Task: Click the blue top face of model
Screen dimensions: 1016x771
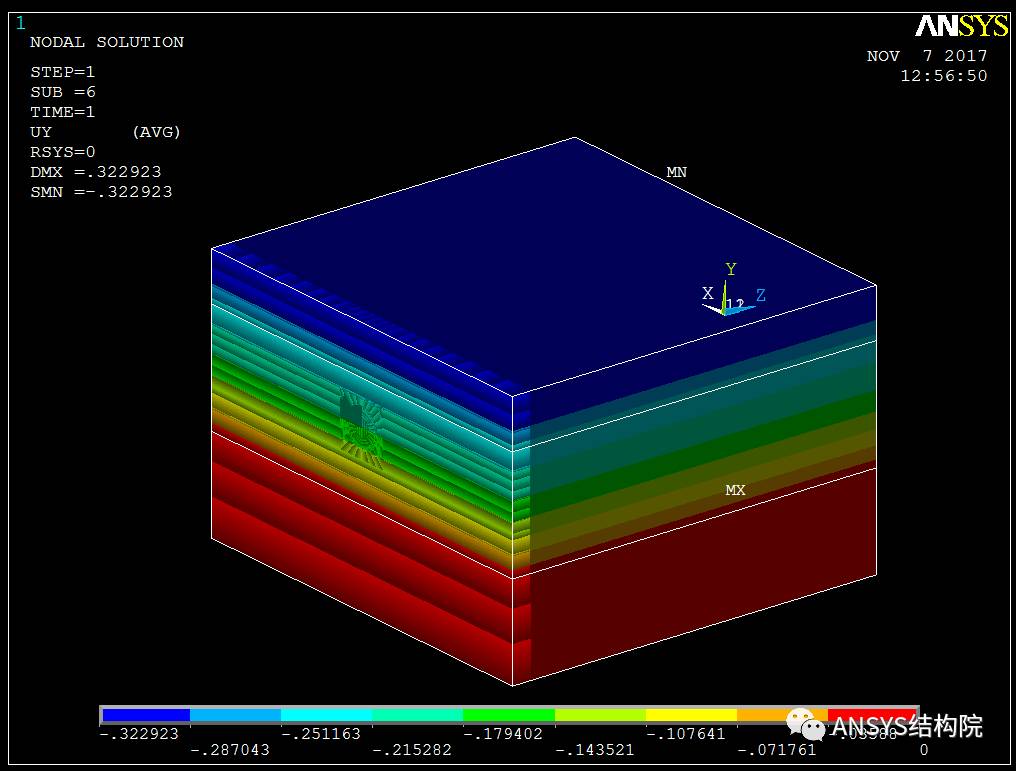Action: [544, 266]
